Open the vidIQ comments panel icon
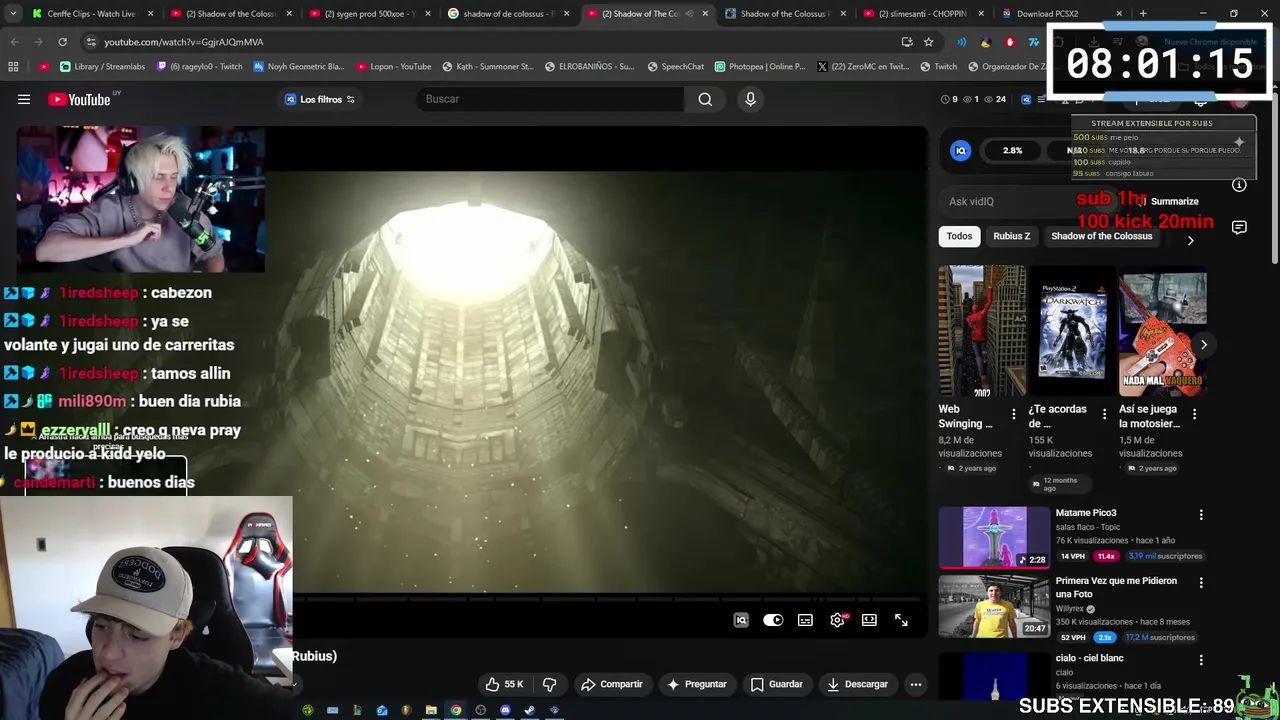The height and width of the screenshot is (720, 1280). (1239, 227)
